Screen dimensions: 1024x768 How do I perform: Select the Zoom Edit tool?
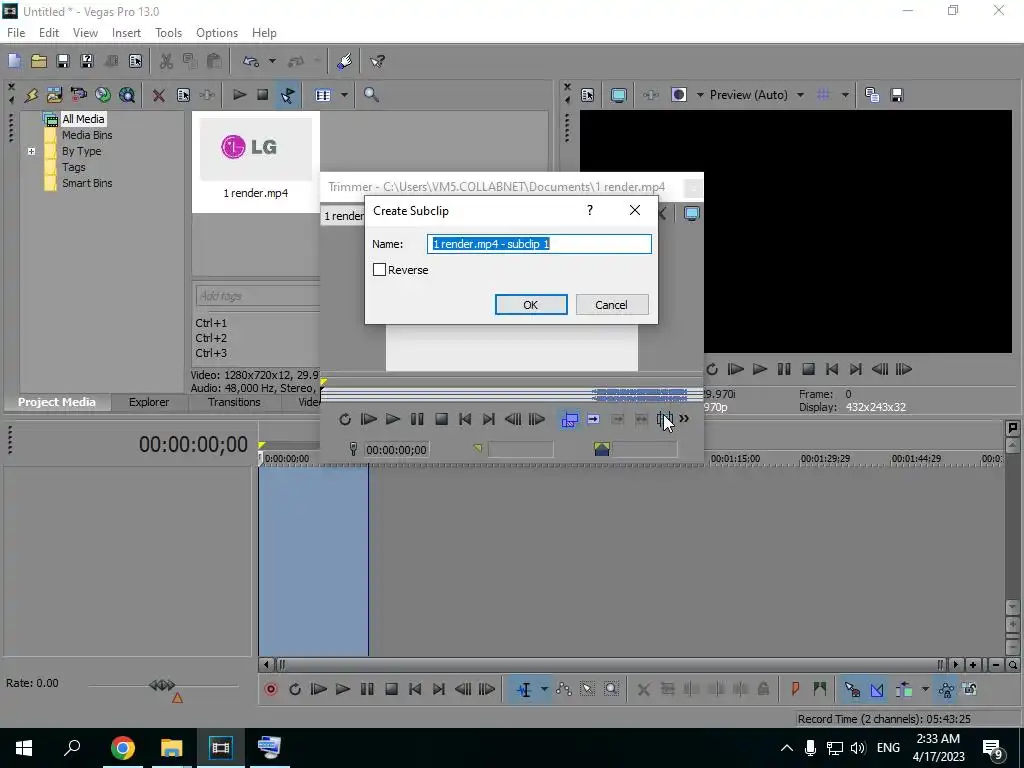[x=611, y=689]
